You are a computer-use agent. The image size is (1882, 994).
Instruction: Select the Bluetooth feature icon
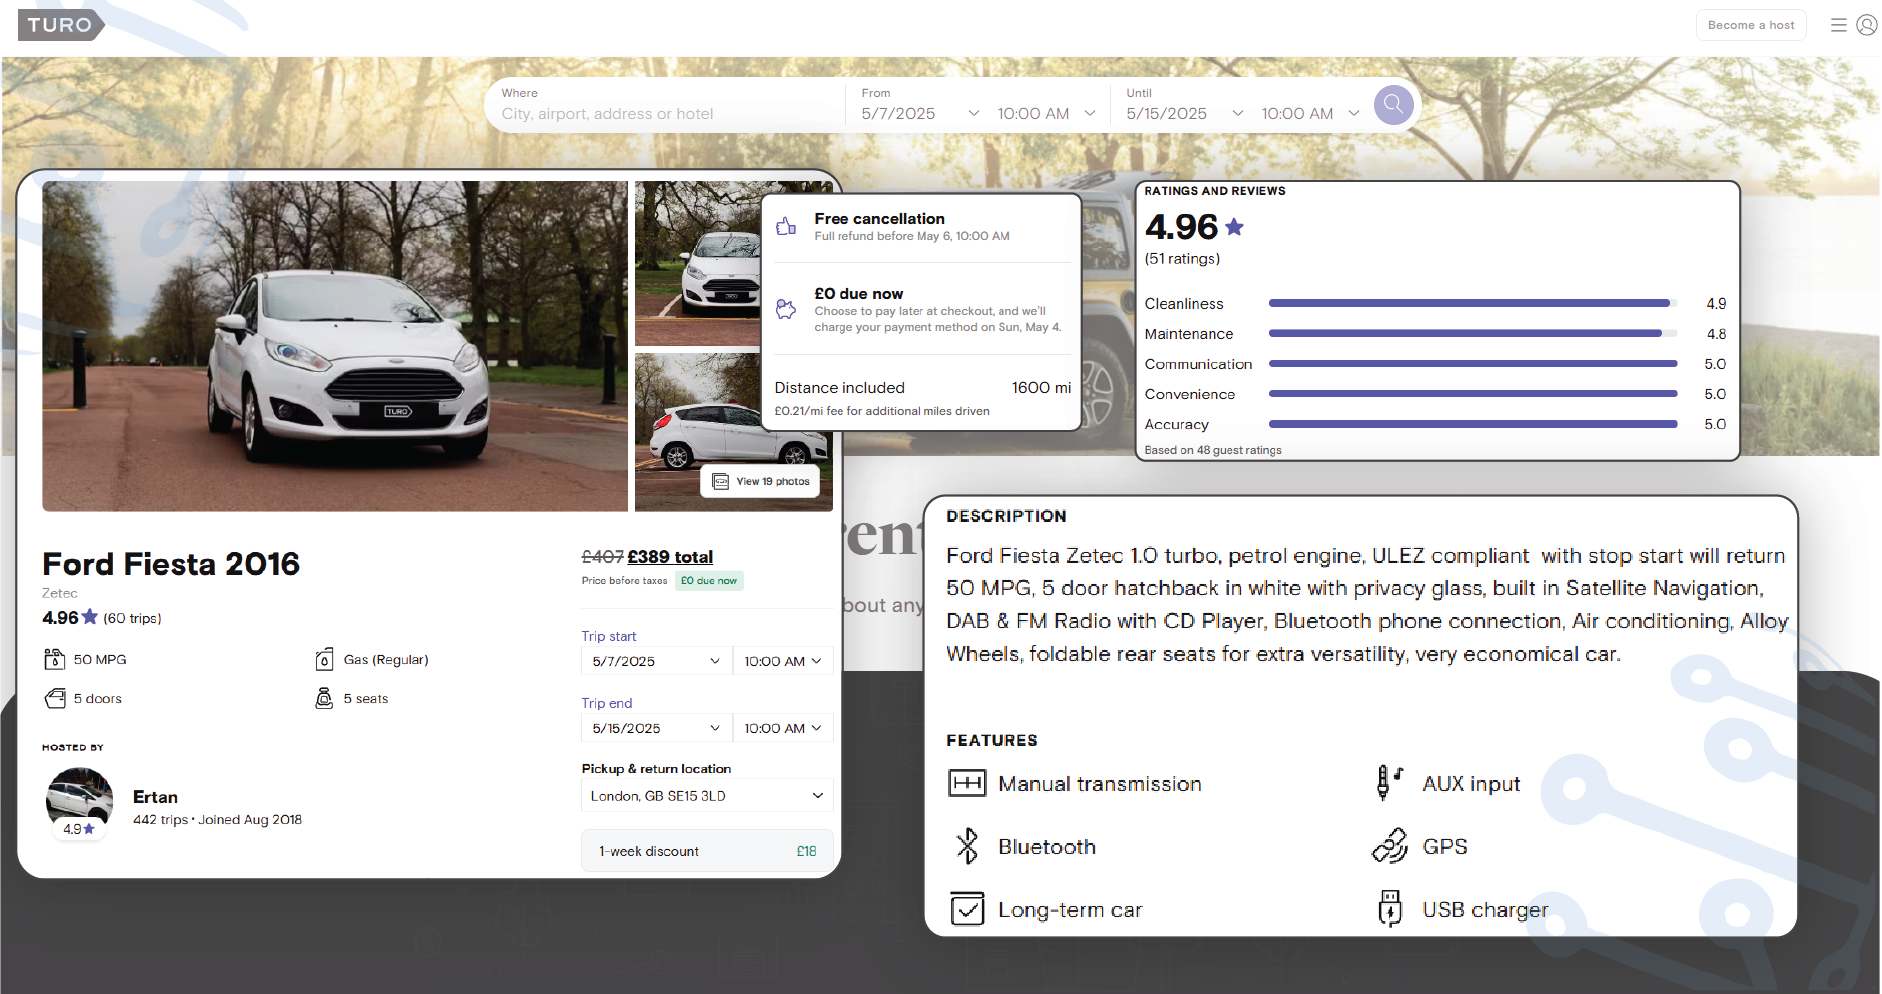(965, 845)
